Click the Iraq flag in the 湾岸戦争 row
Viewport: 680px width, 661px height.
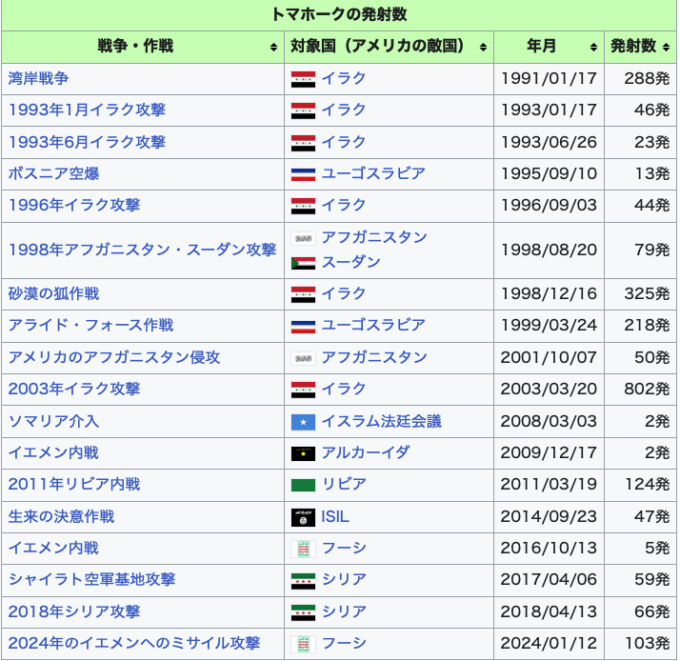pos(303,79)
